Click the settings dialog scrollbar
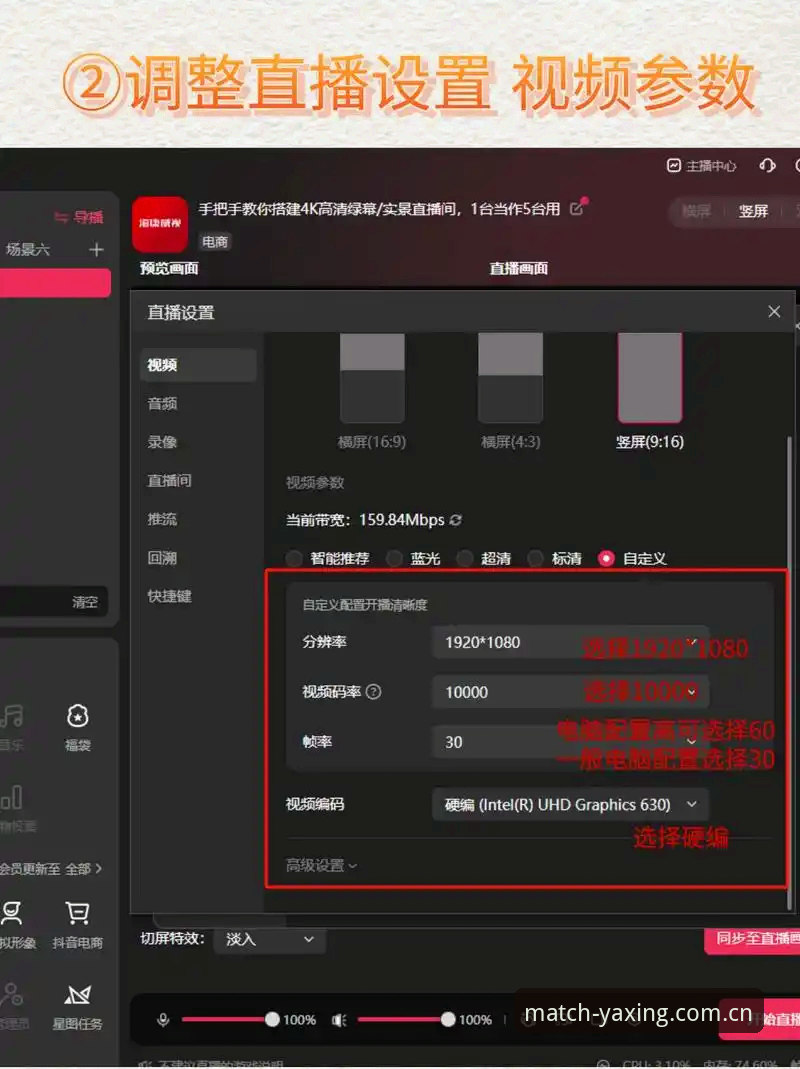Screen dimensions: 800x1069 790,672
